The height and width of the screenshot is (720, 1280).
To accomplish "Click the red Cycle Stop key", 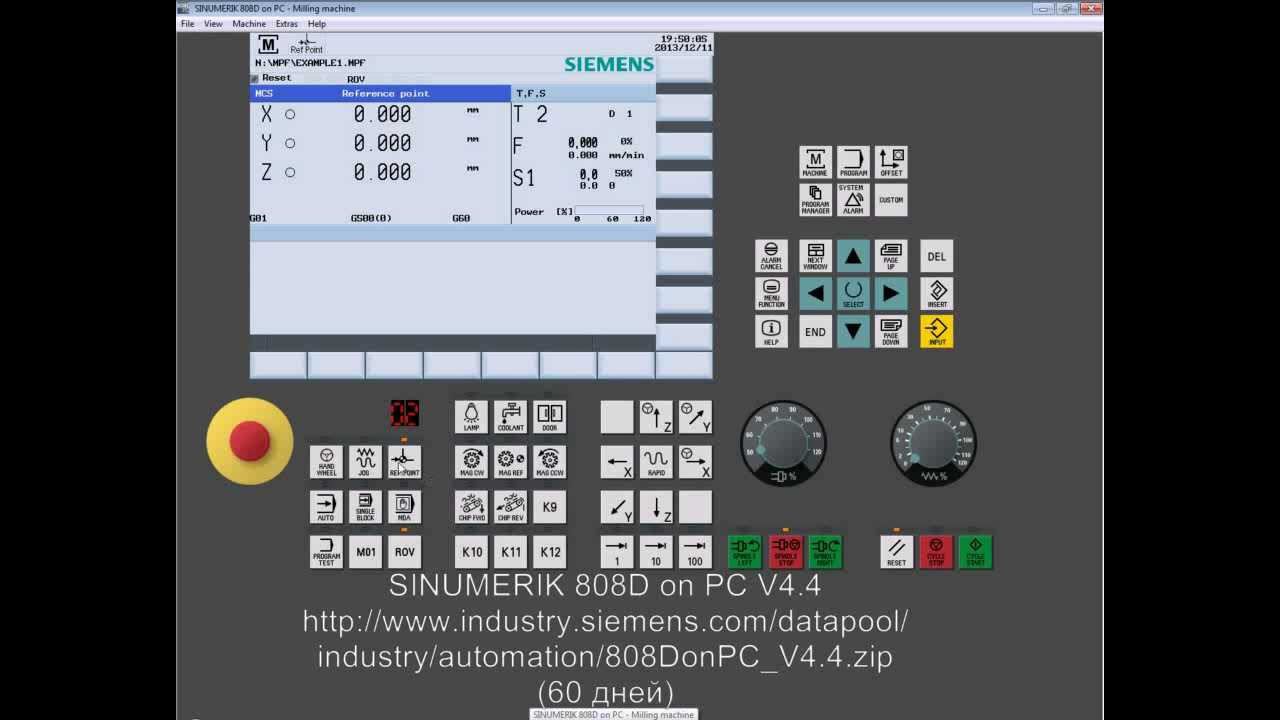I will coord(936,552).
